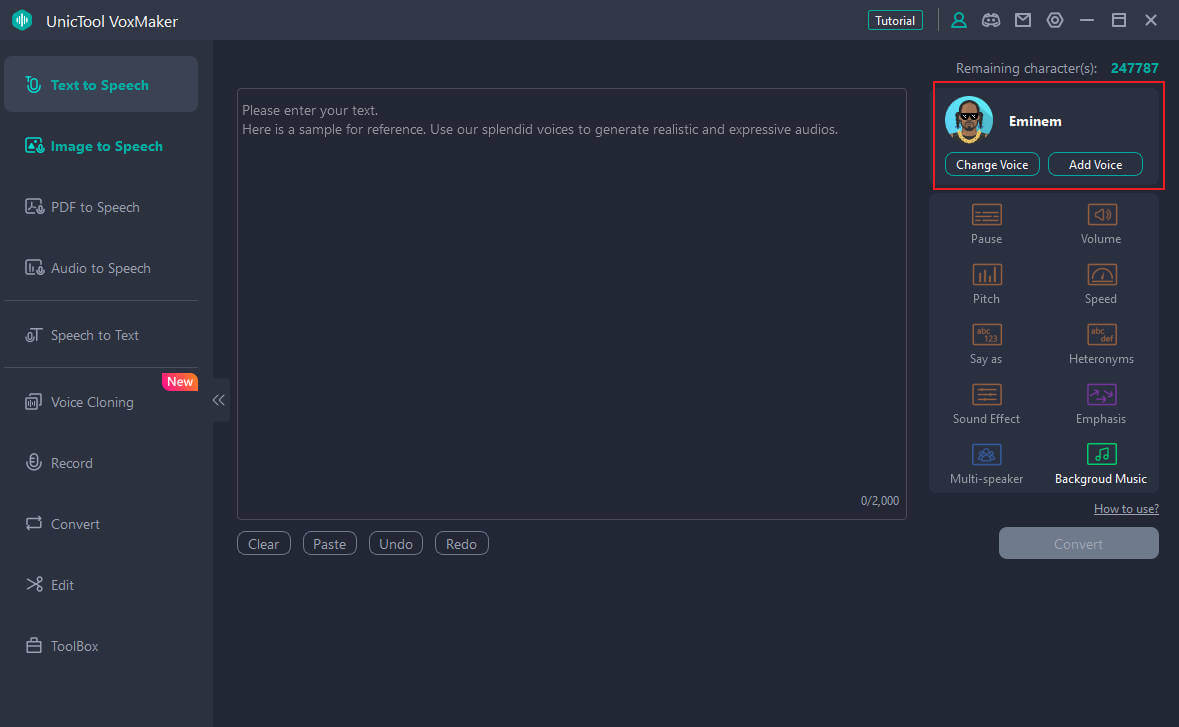The height and width of the screenshot is (727, 1179).
Task: Click the Add Voice button
Action: tap(1095, 165)
